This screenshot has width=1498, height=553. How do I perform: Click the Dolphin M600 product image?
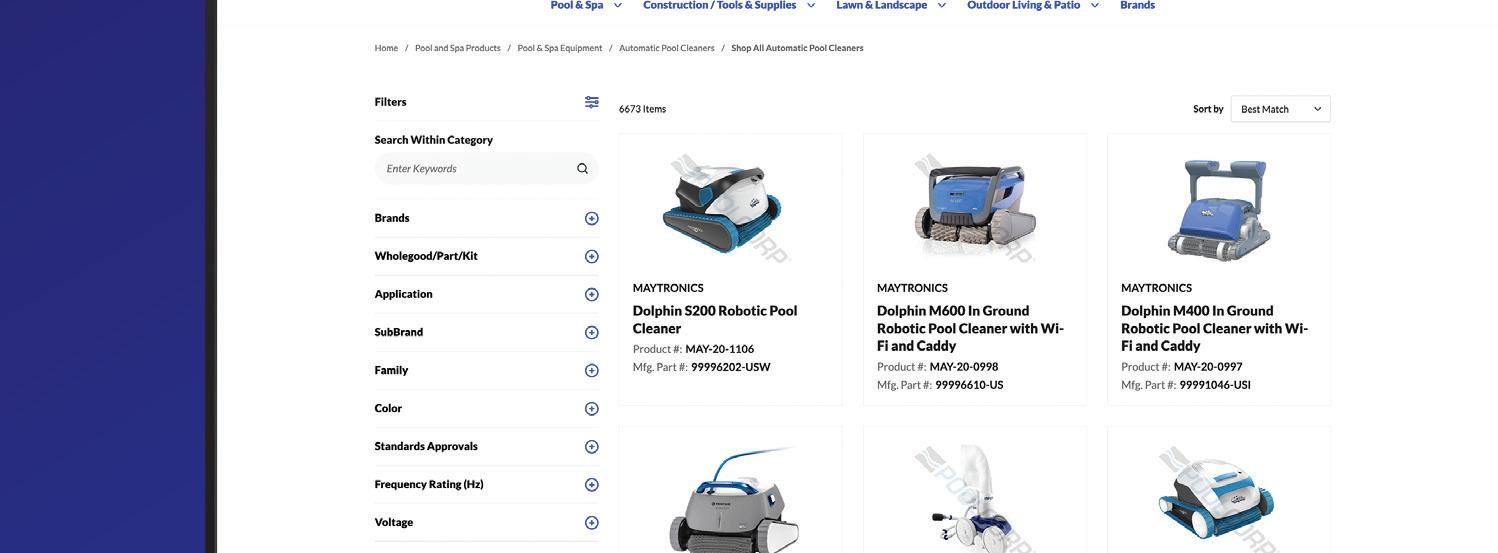[975, 208]
